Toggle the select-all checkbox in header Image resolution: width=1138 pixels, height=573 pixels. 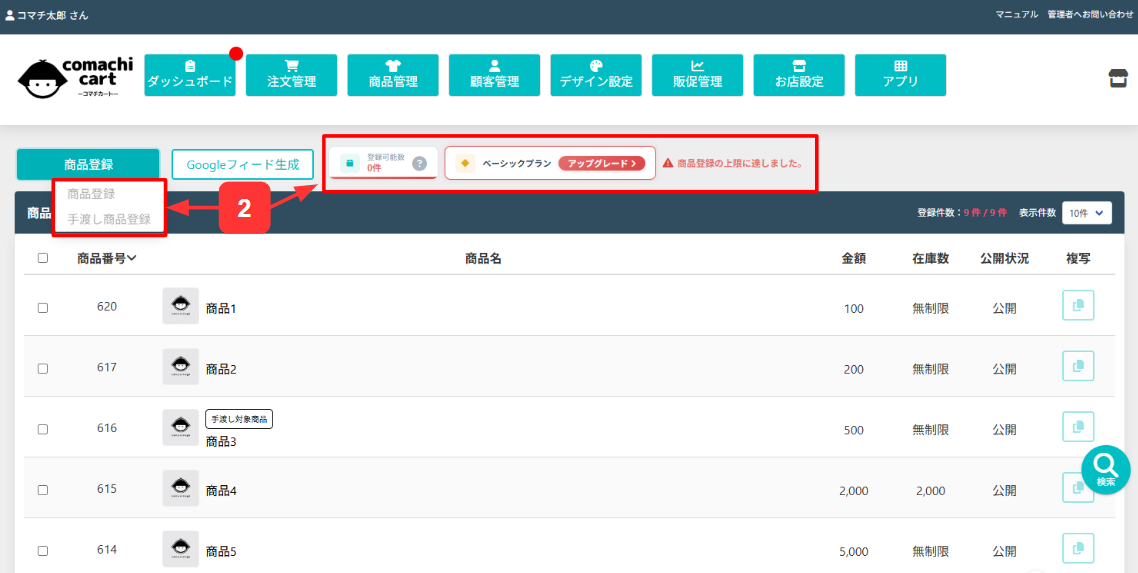[43, 258]
